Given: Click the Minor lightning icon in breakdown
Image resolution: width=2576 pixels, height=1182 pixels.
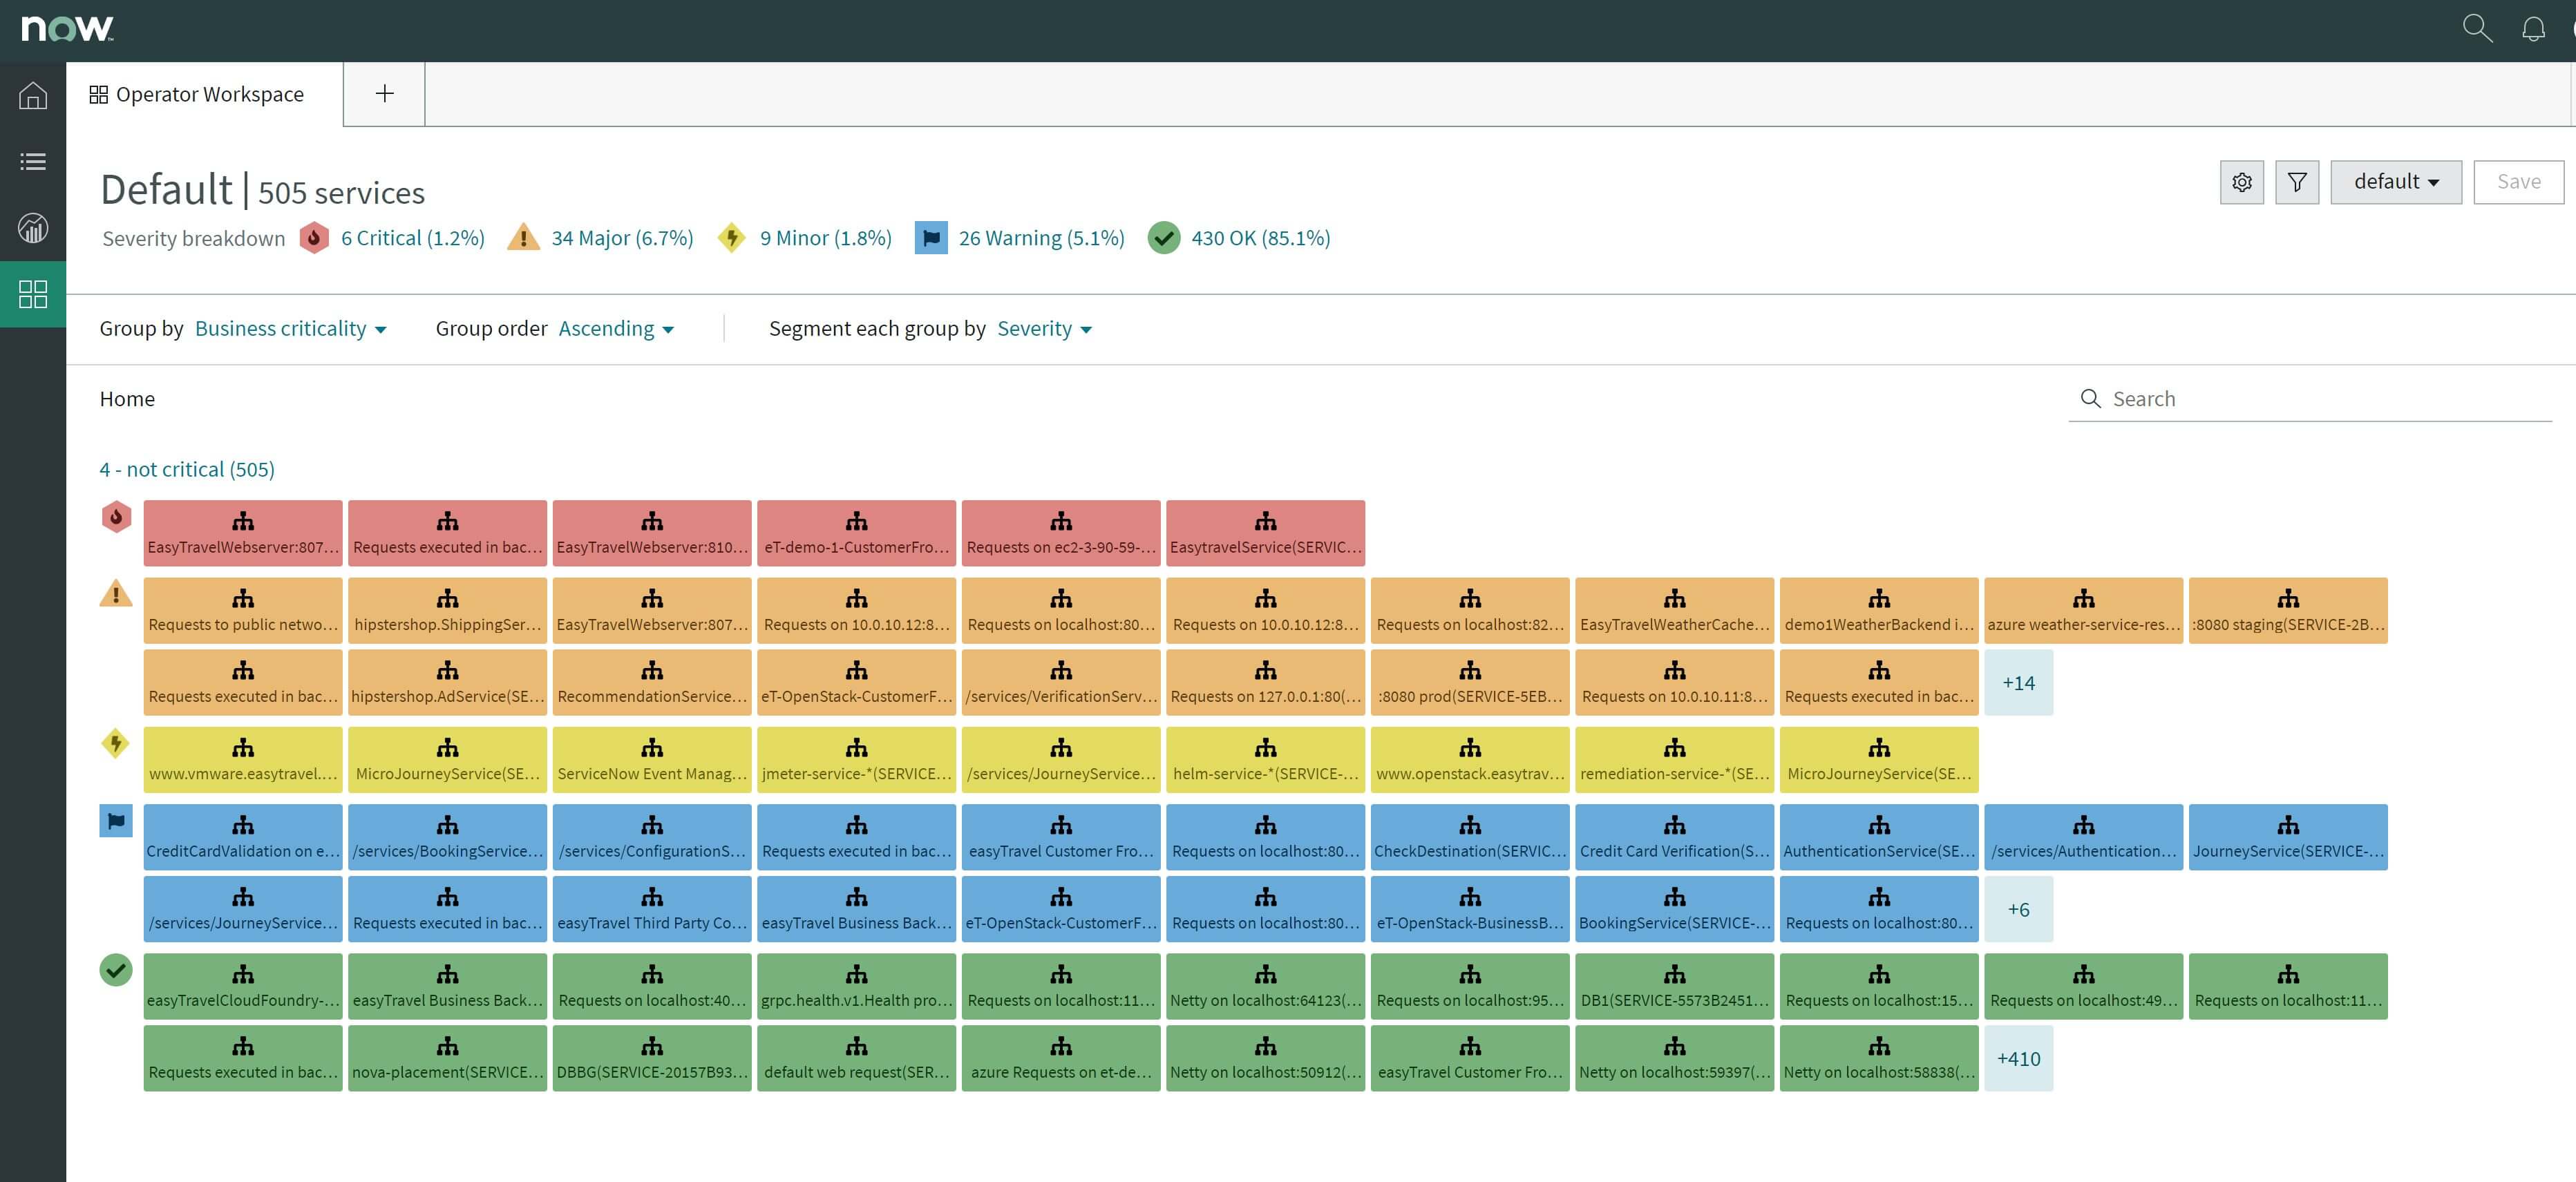Looking at the screenshot, I should point(732,238).
